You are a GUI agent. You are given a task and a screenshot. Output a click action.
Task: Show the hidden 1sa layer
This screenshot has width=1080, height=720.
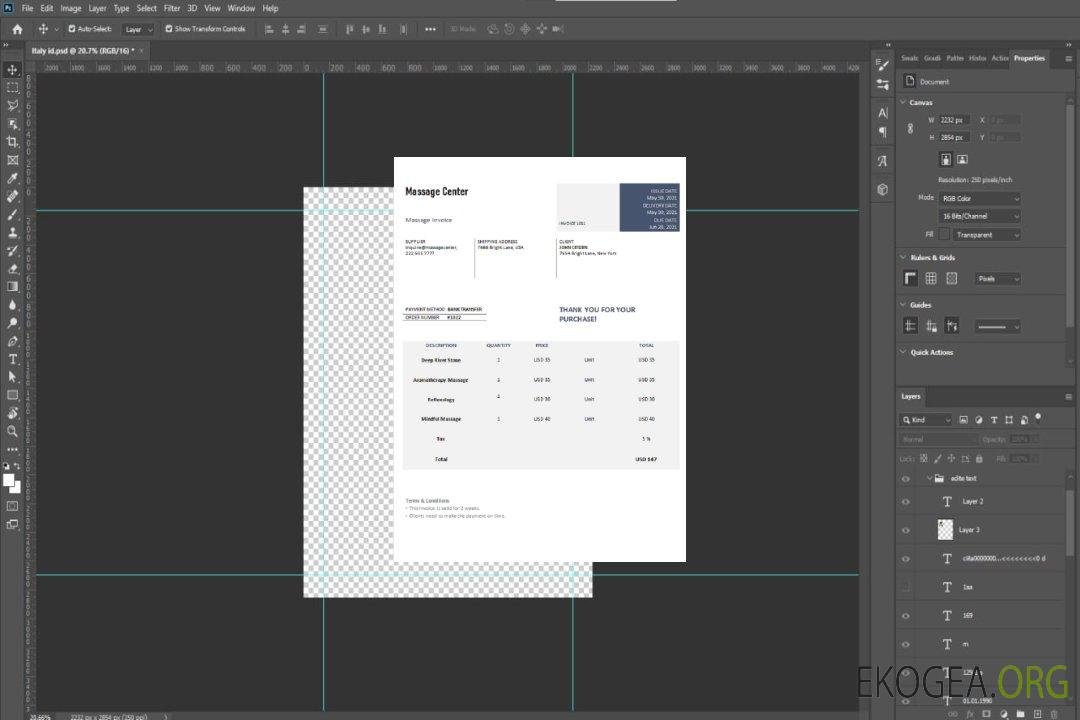click(905, 587)
